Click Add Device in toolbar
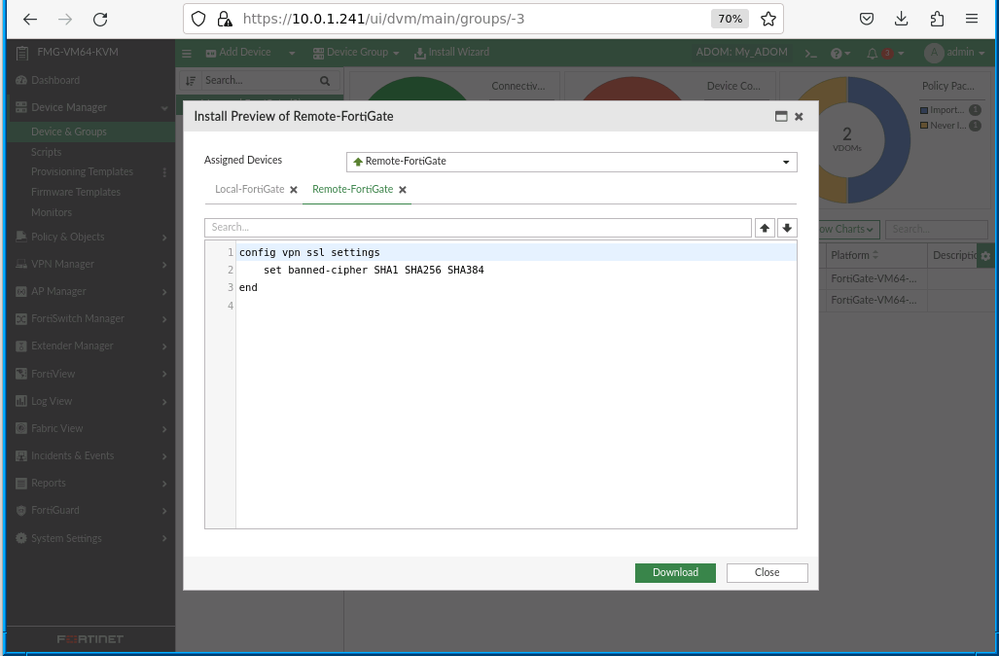The width and height of the screenshot is (999, 656). click(238, 52)
